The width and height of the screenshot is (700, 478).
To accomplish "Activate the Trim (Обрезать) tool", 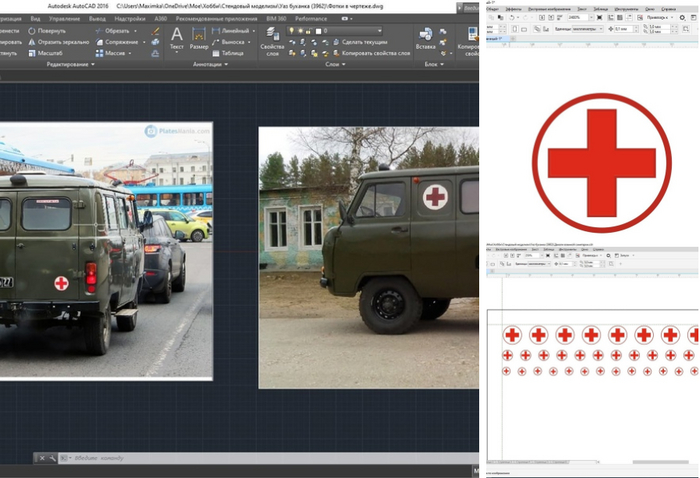I will pos(112,31).
